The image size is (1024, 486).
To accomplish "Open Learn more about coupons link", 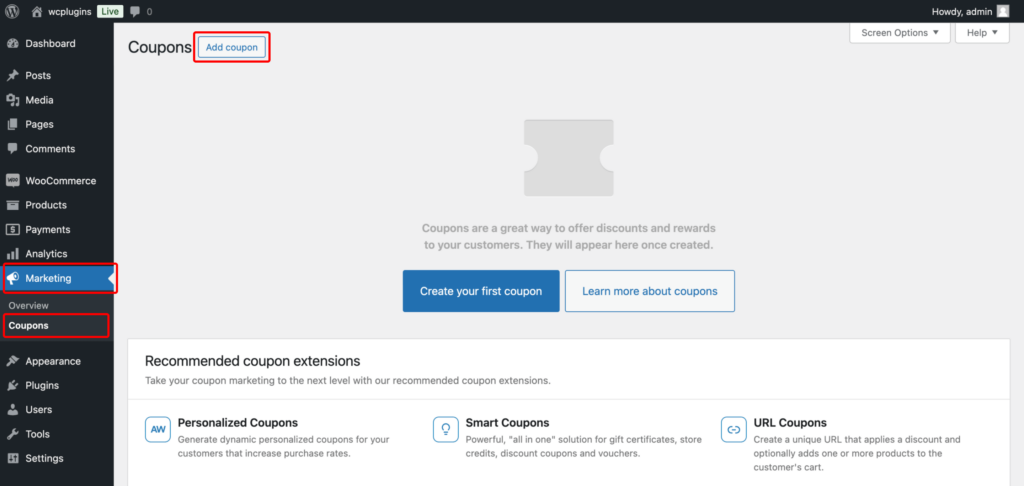I will pyautogui.click(x=650, y=291).
